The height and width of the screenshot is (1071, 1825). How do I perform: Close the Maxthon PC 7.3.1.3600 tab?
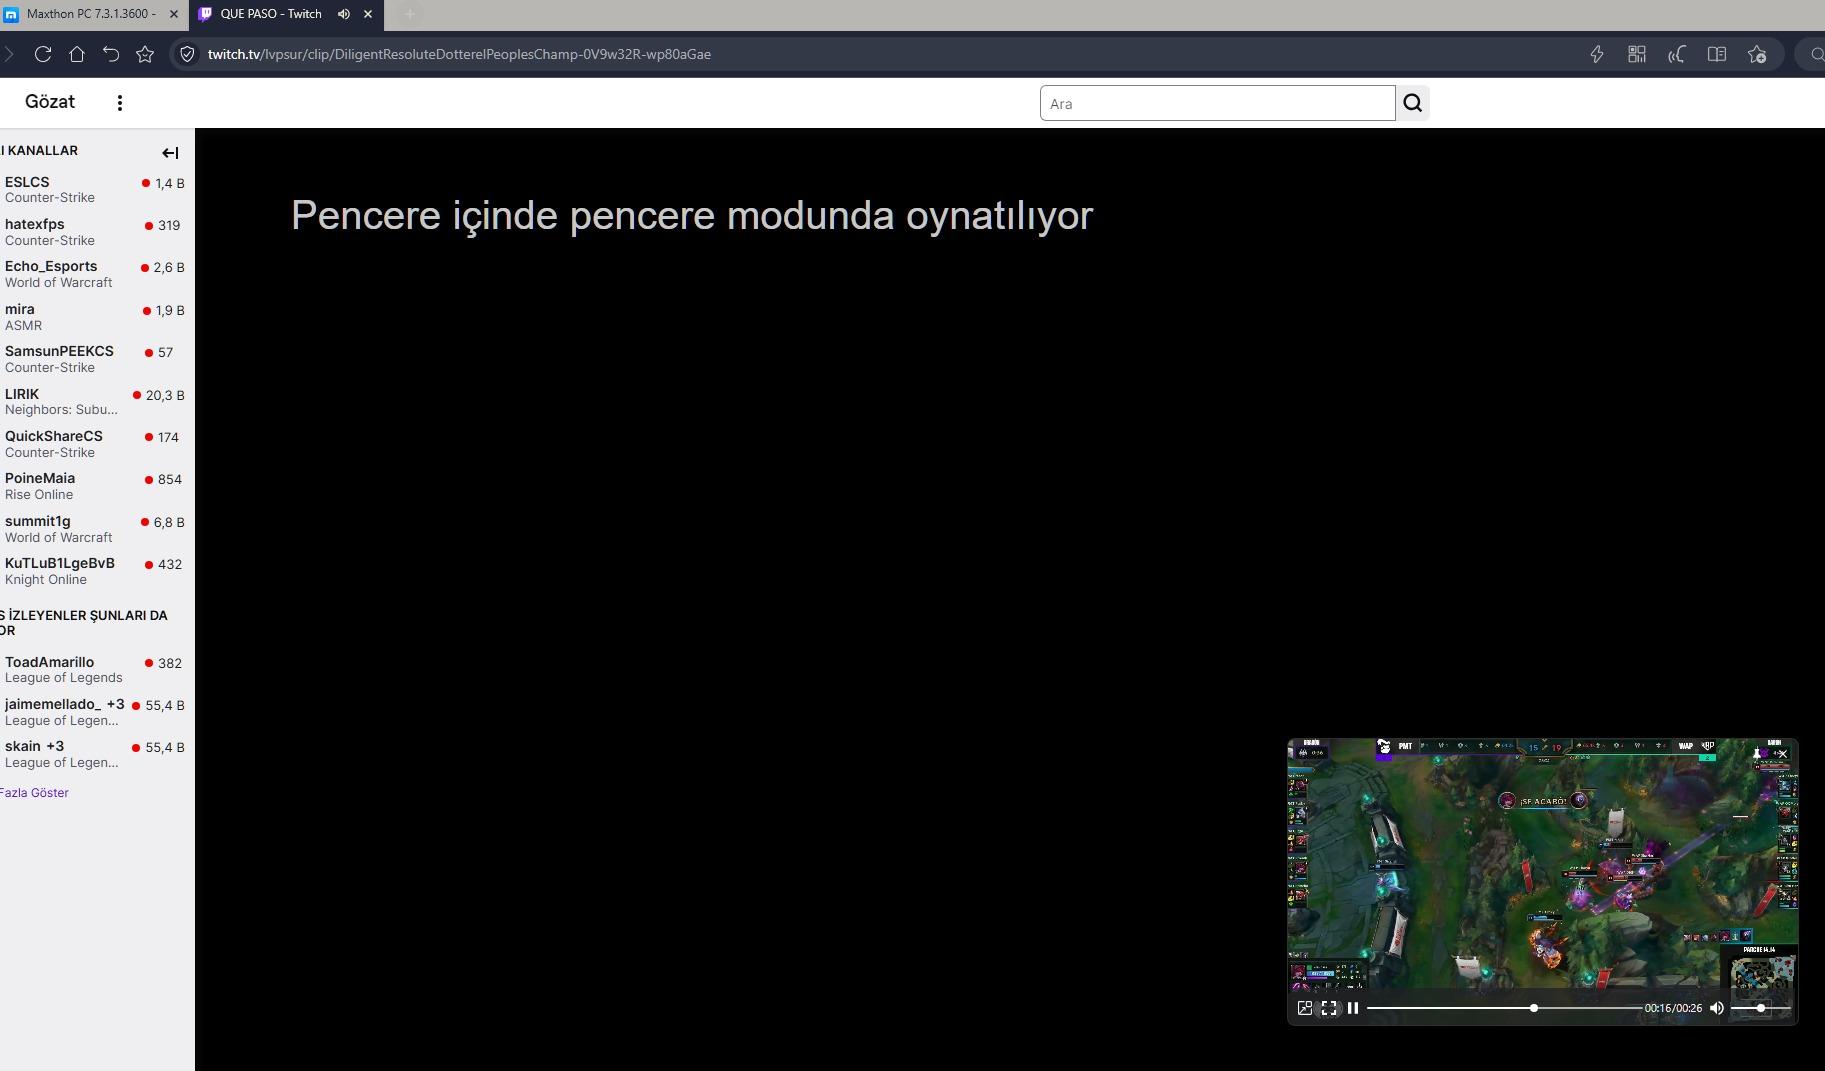point(174,14)
